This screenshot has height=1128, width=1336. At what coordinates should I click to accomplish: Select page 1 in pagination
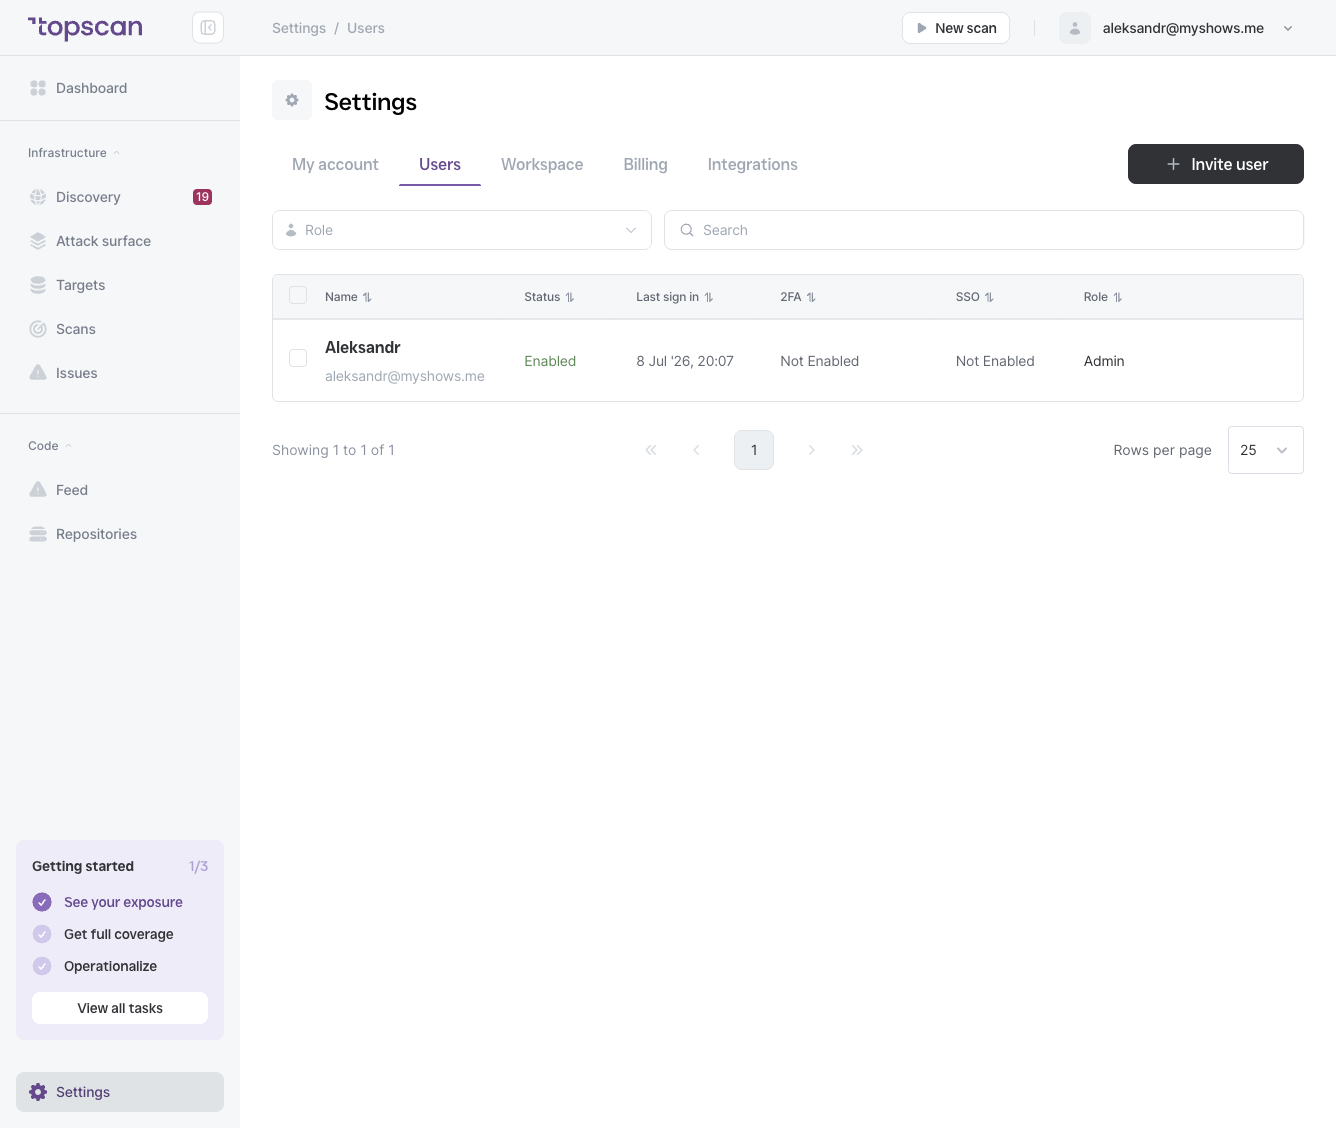754,450
